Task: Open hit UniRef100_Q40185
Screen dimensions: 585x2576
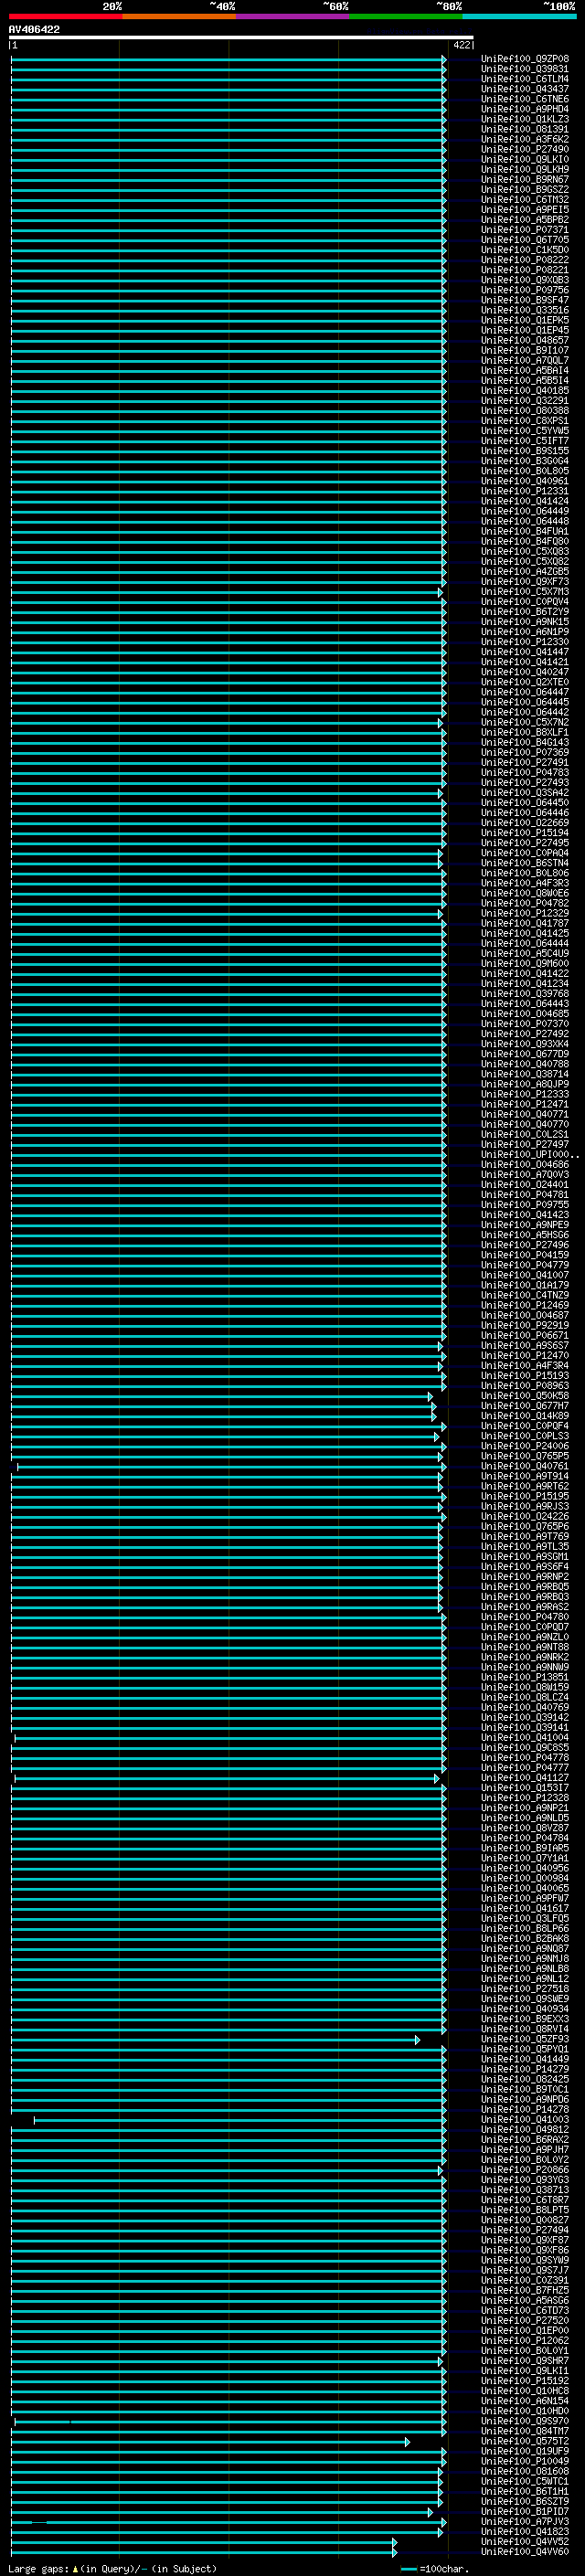Action: coord(524,391)
